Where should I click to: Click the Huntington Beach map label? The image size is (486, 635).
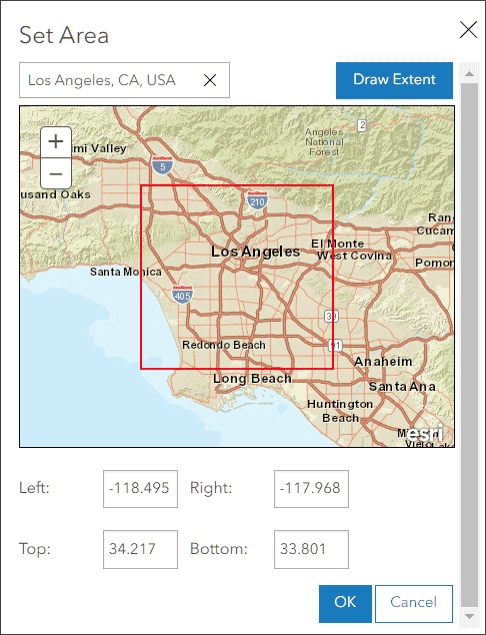(x=340, y=411)
